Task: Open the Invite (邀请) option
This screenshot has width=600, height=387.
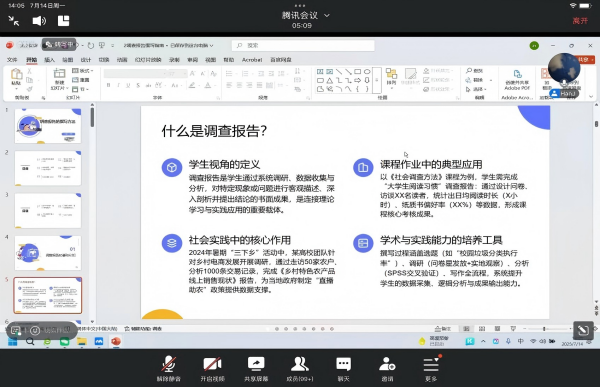Action: (387, 369)
